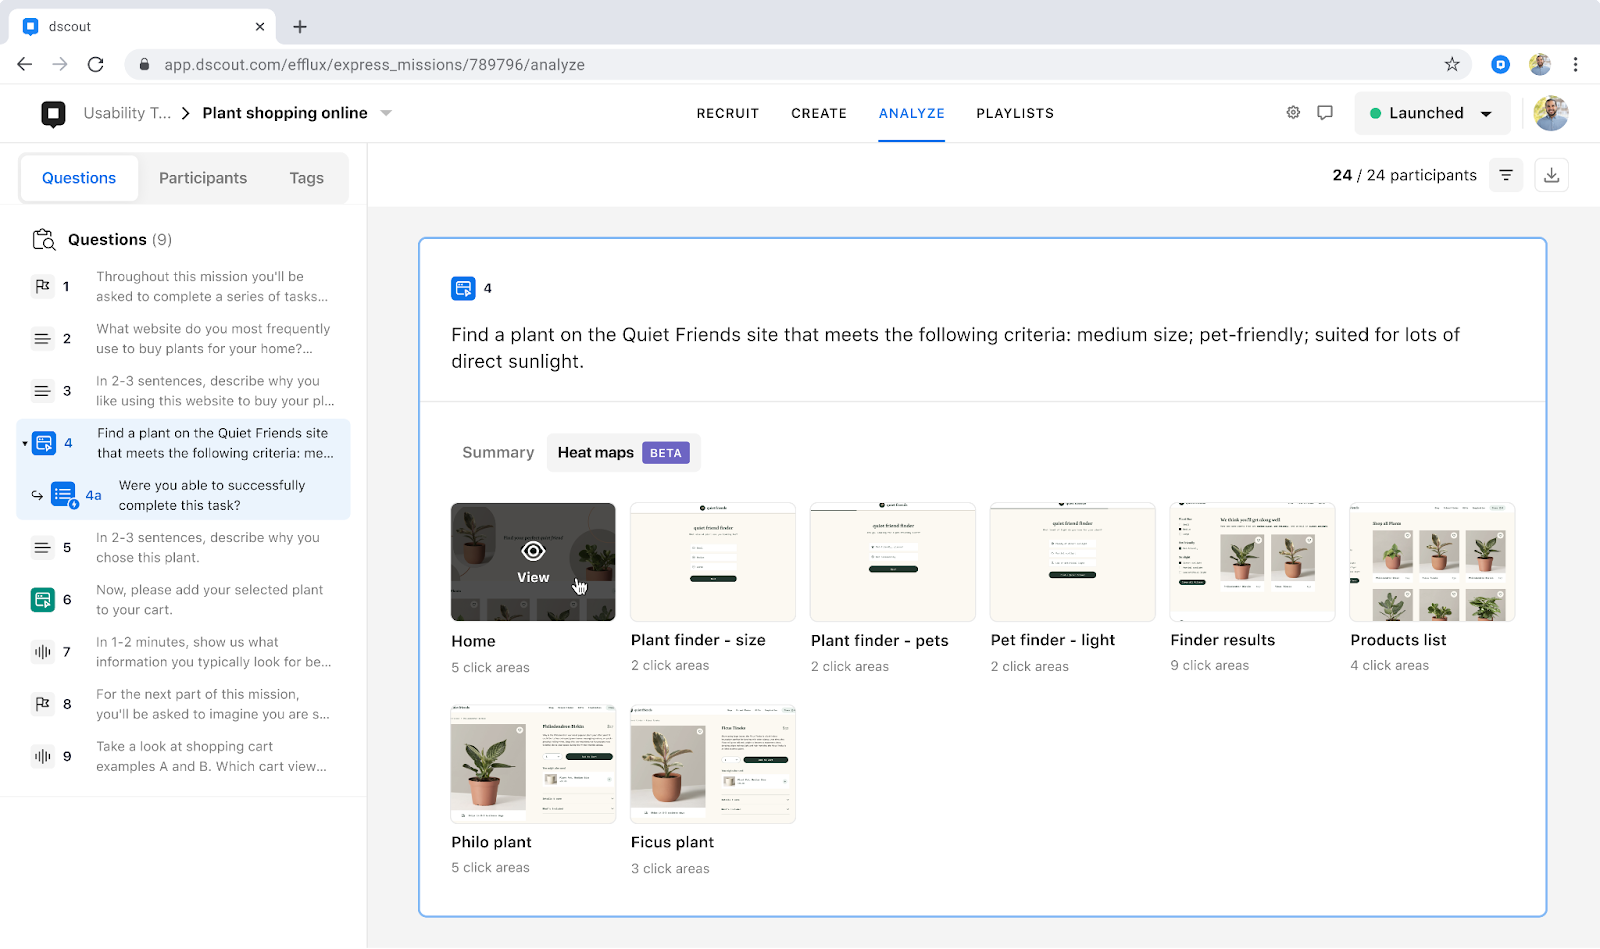The image size is (1600, 949).
Task: Open the Products list heatmap thumbnail
Action: (1433, 562)
